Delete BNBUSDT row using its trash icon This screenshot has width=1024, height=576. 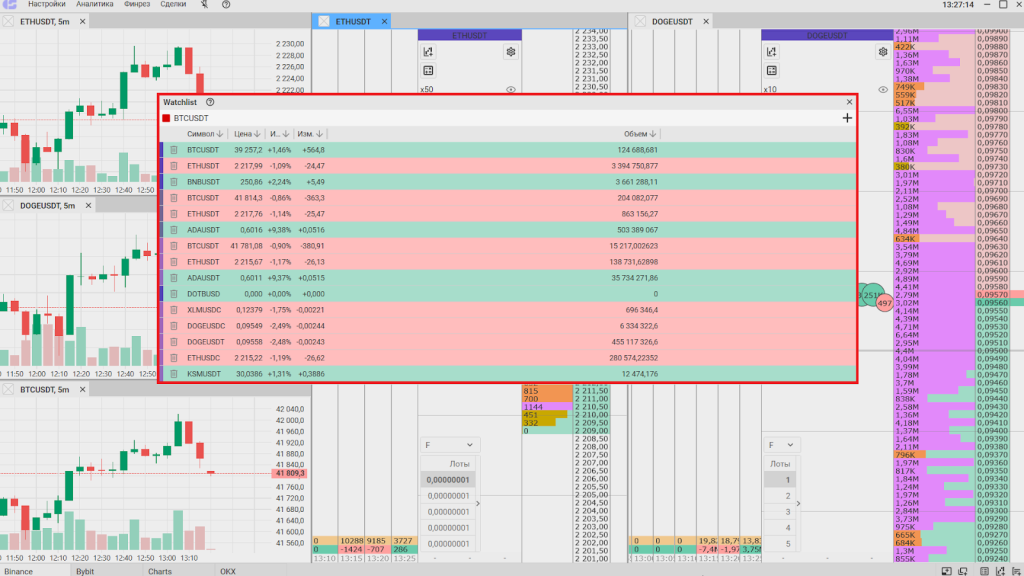click(x=174, y=182)
